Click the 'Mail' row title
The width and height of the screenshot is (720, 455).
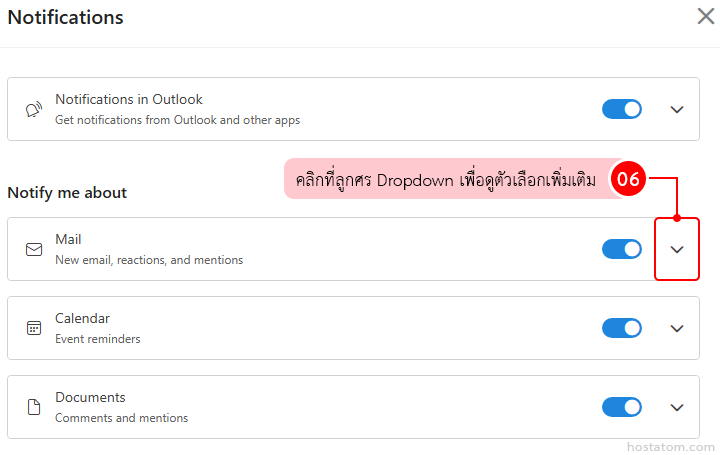pos(68,239)
